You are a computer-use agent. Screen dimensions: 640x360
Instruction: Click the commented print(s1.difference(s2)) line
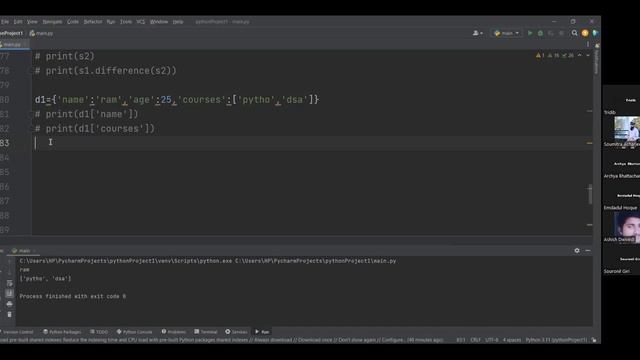[106, 71]
